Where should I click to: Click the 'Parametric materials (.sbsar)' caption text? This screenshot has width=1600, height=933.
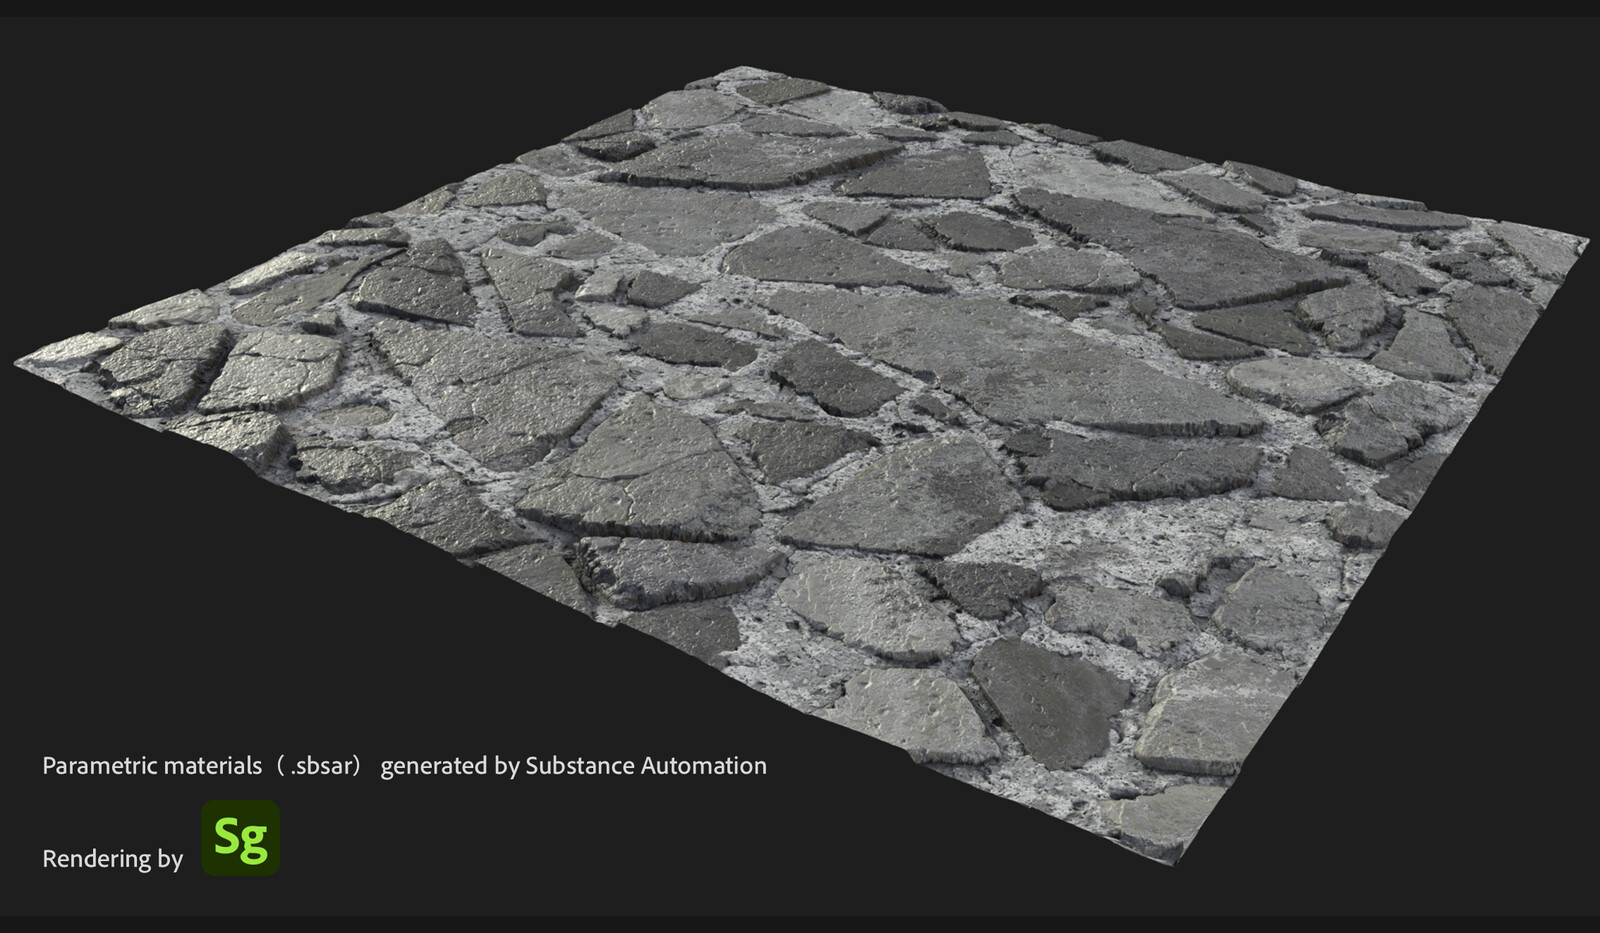pos(201,766)
